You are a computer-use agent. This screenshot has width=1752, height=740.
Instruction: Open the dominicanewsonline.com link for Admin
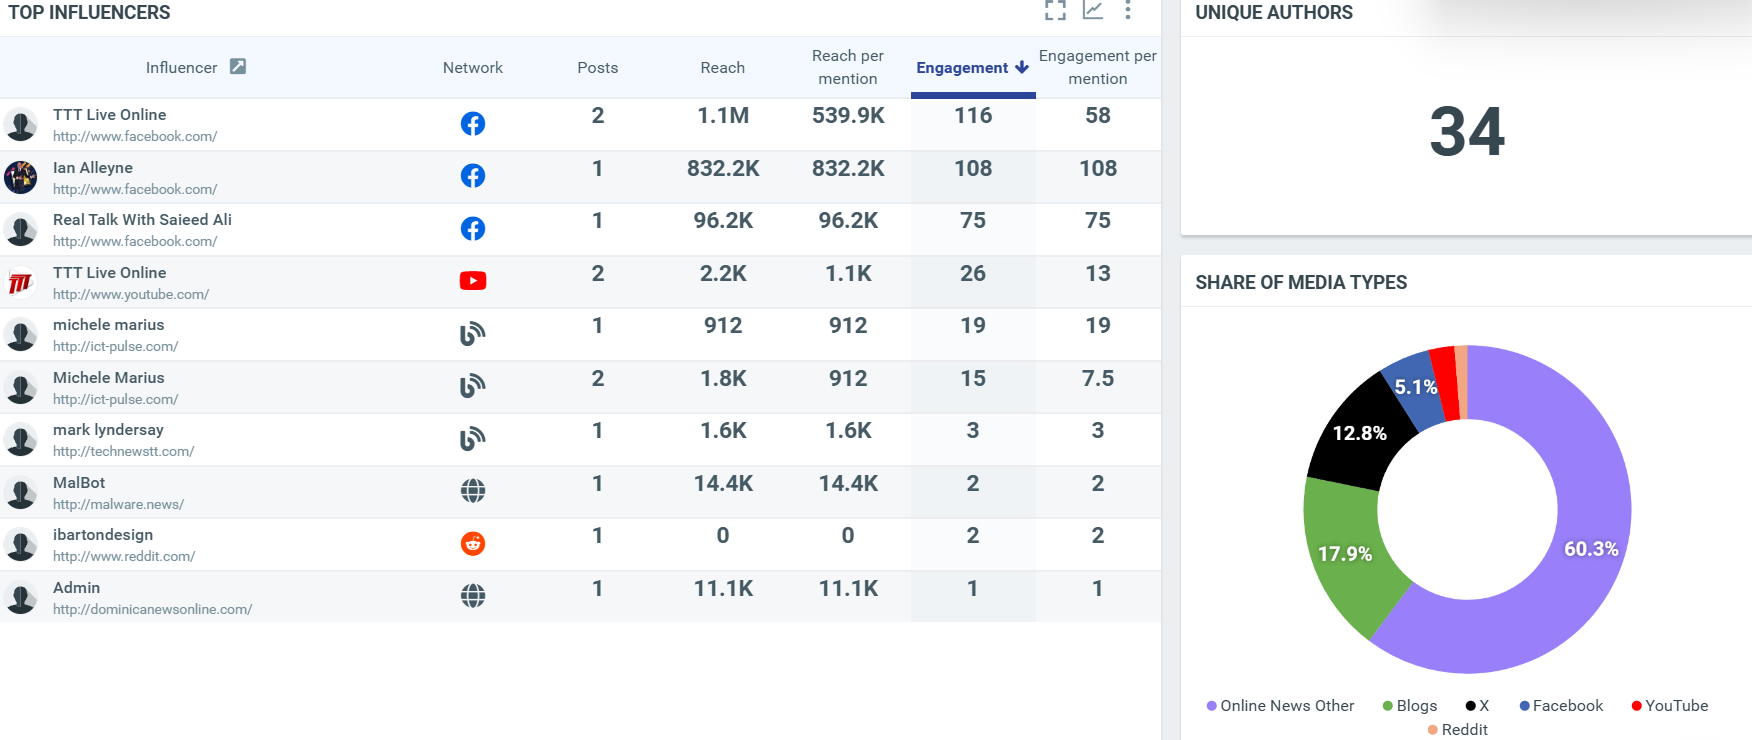coord(152,609)
